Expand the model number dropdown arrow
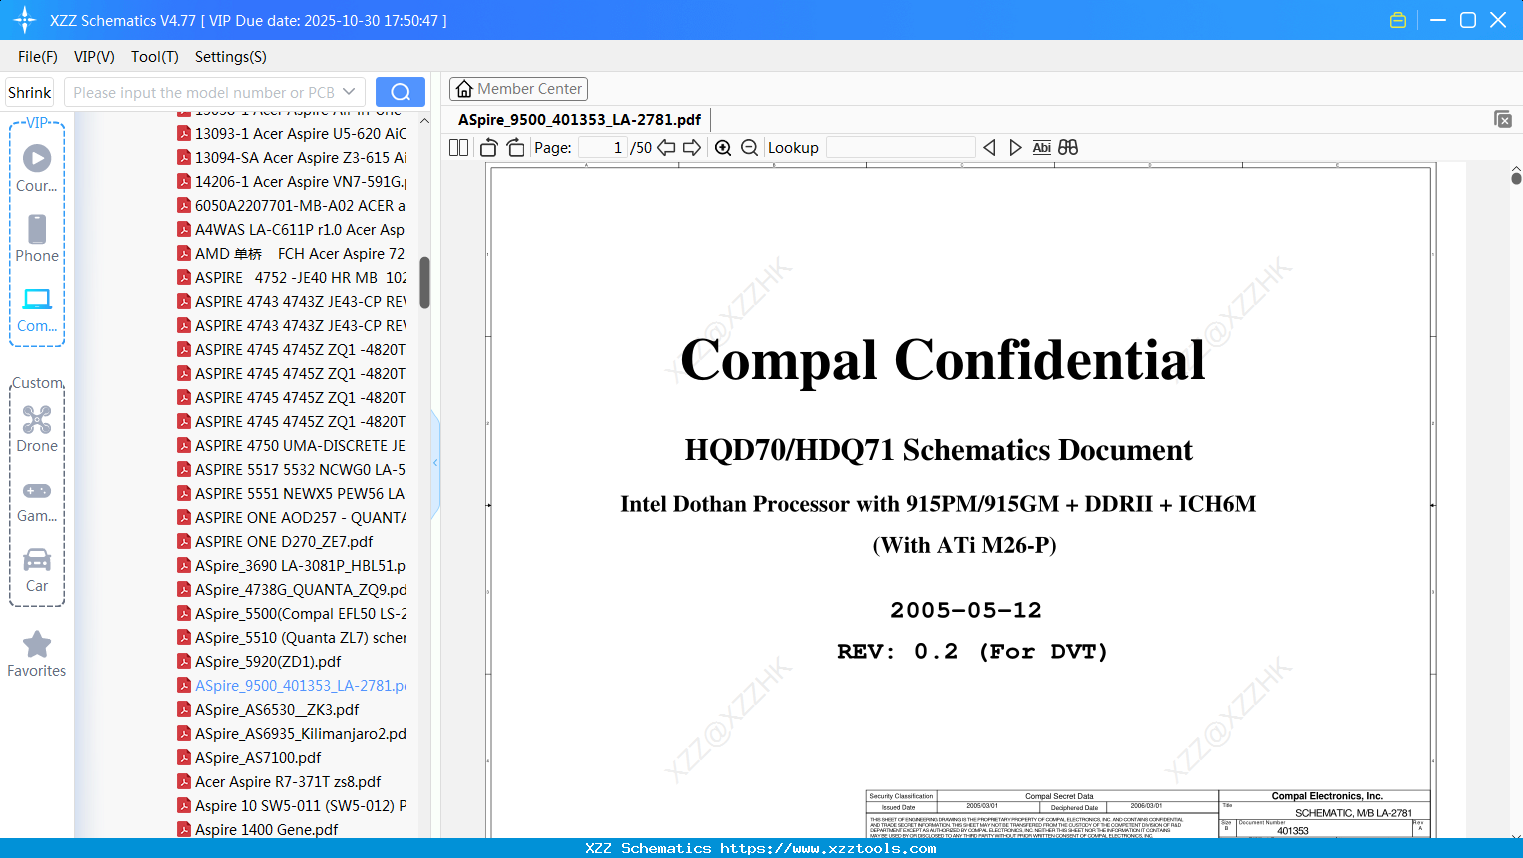The height and width of the screenshot is (858, 1523). coord(349,92)
